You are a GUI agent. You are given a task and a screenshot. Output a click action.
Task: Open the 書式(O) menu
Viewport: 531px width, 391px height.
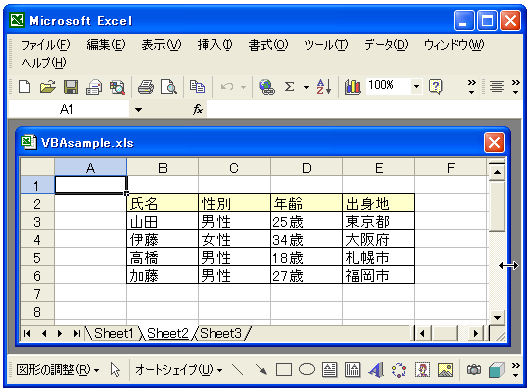click(x=269, y=45)
